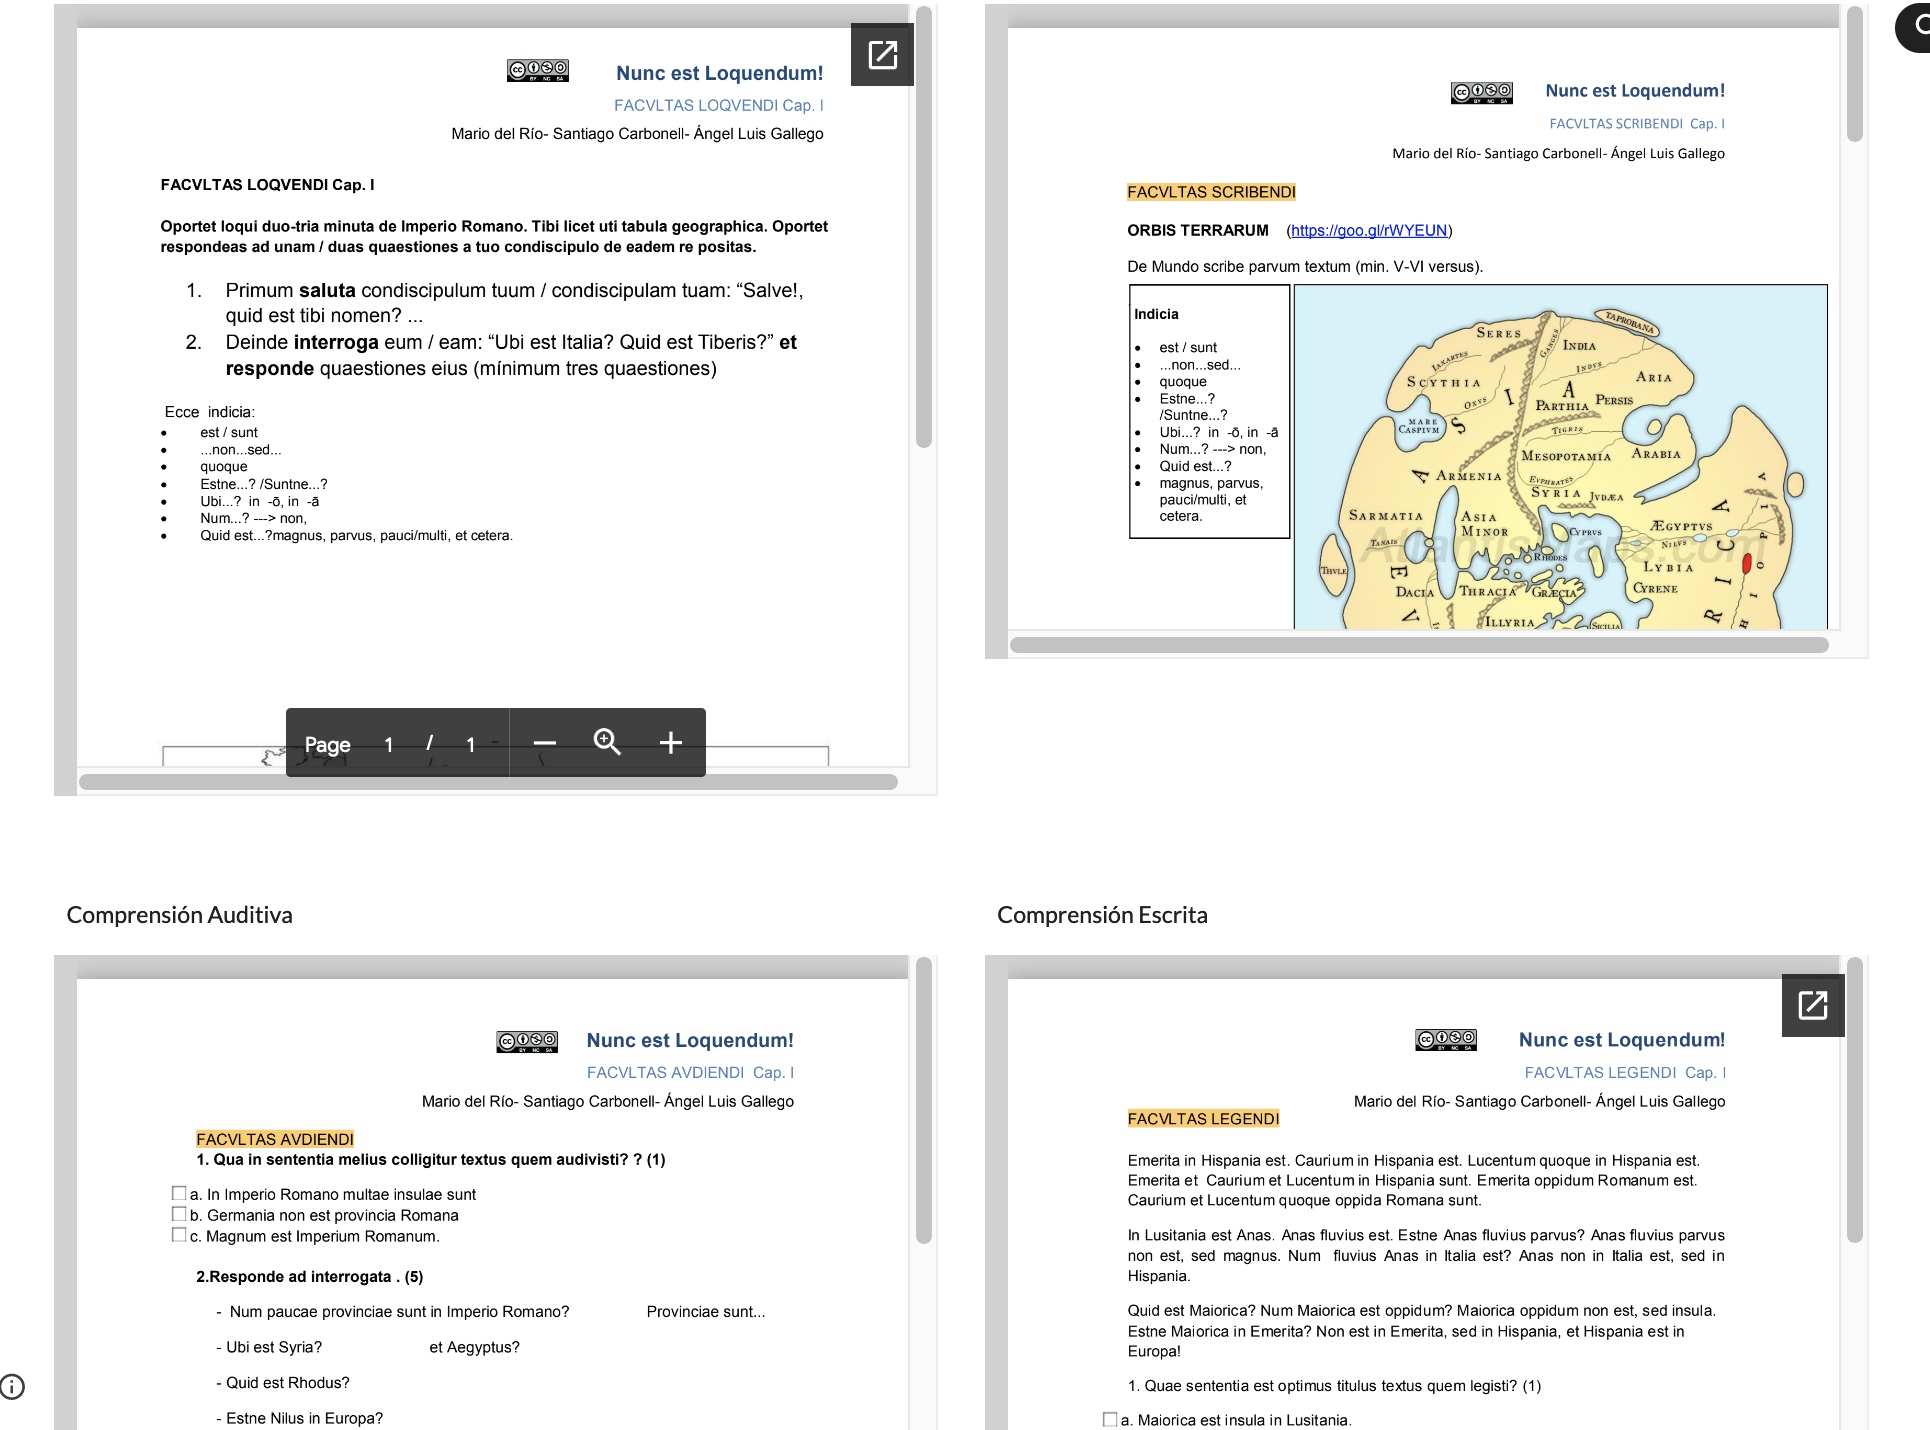Open the goo.gl/rWYEUN link
This screenshot has height=1430, width=1930.
pos(1369,231)
